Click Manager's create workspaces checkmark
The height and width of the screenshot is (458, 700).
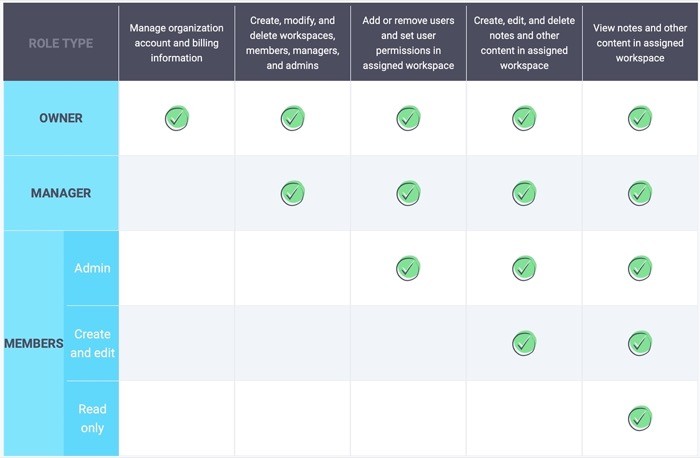tap(292, 192)
